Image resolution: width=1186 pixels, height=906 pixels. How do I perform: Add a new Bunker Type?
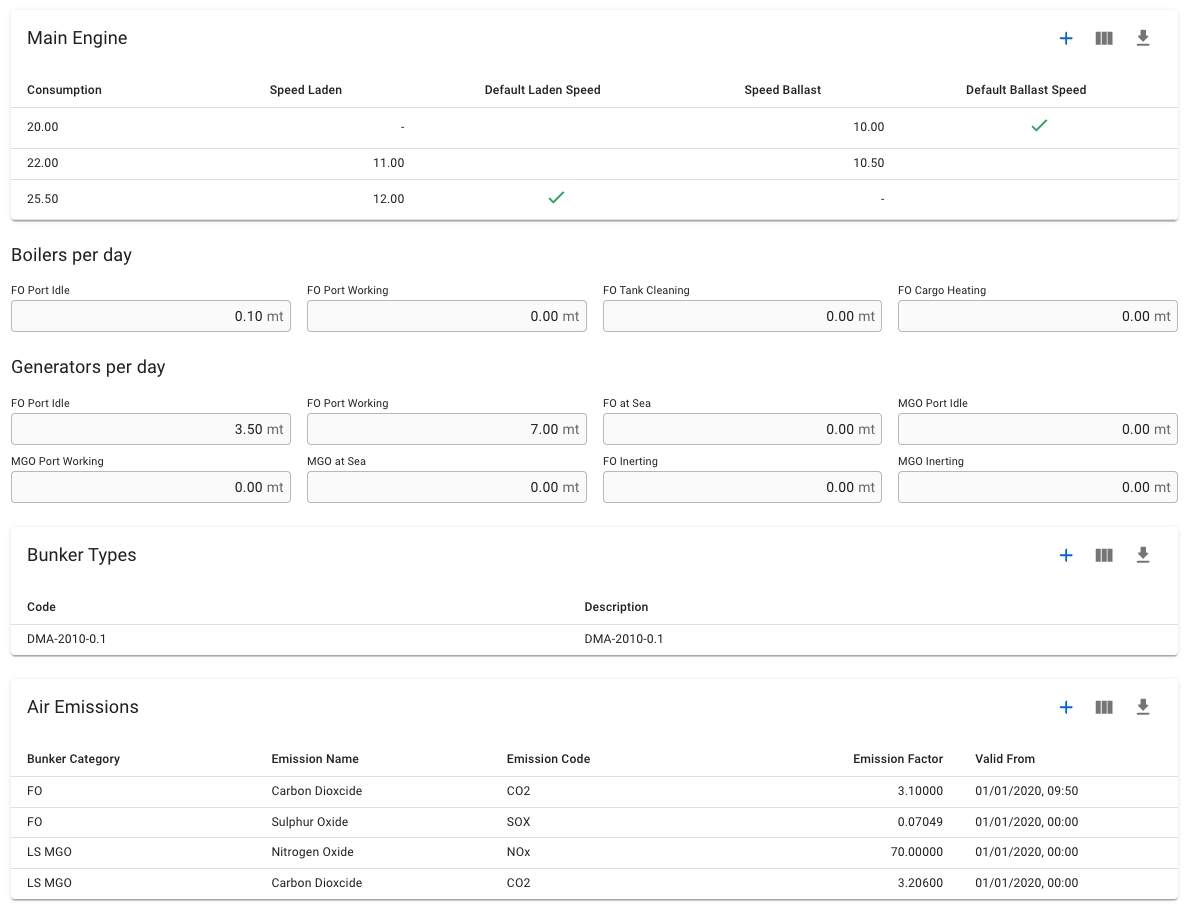1066,556
